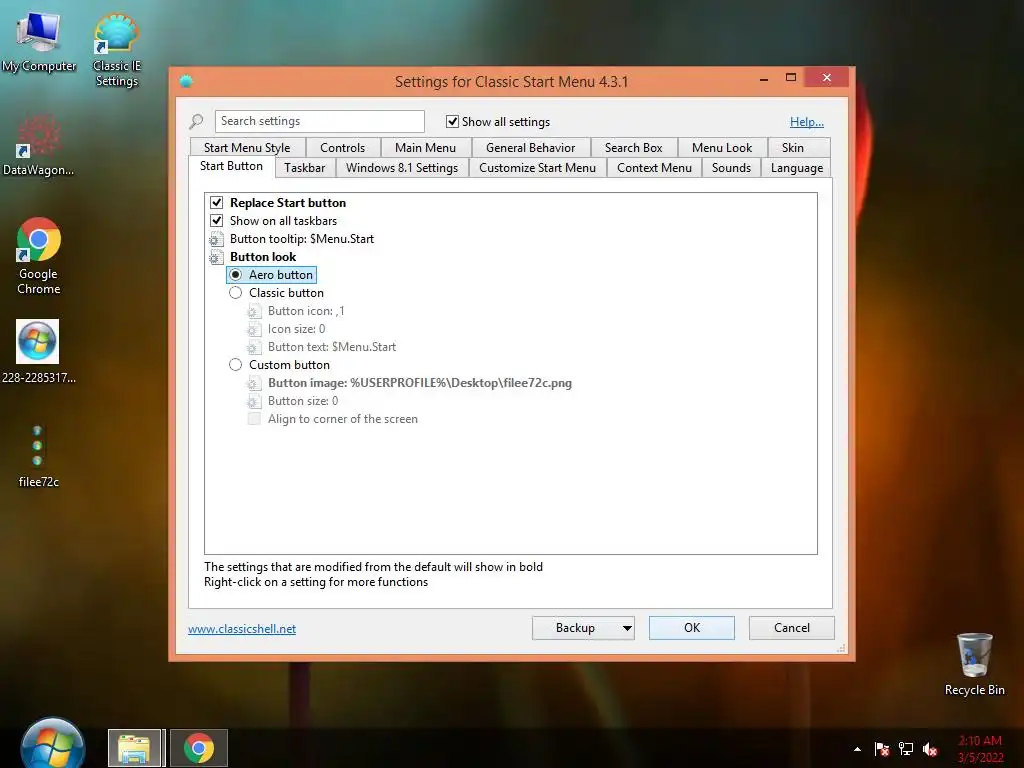1024x768 pixels.
Task: Show hidden tray icons arrow
Action: coord(857,750)
